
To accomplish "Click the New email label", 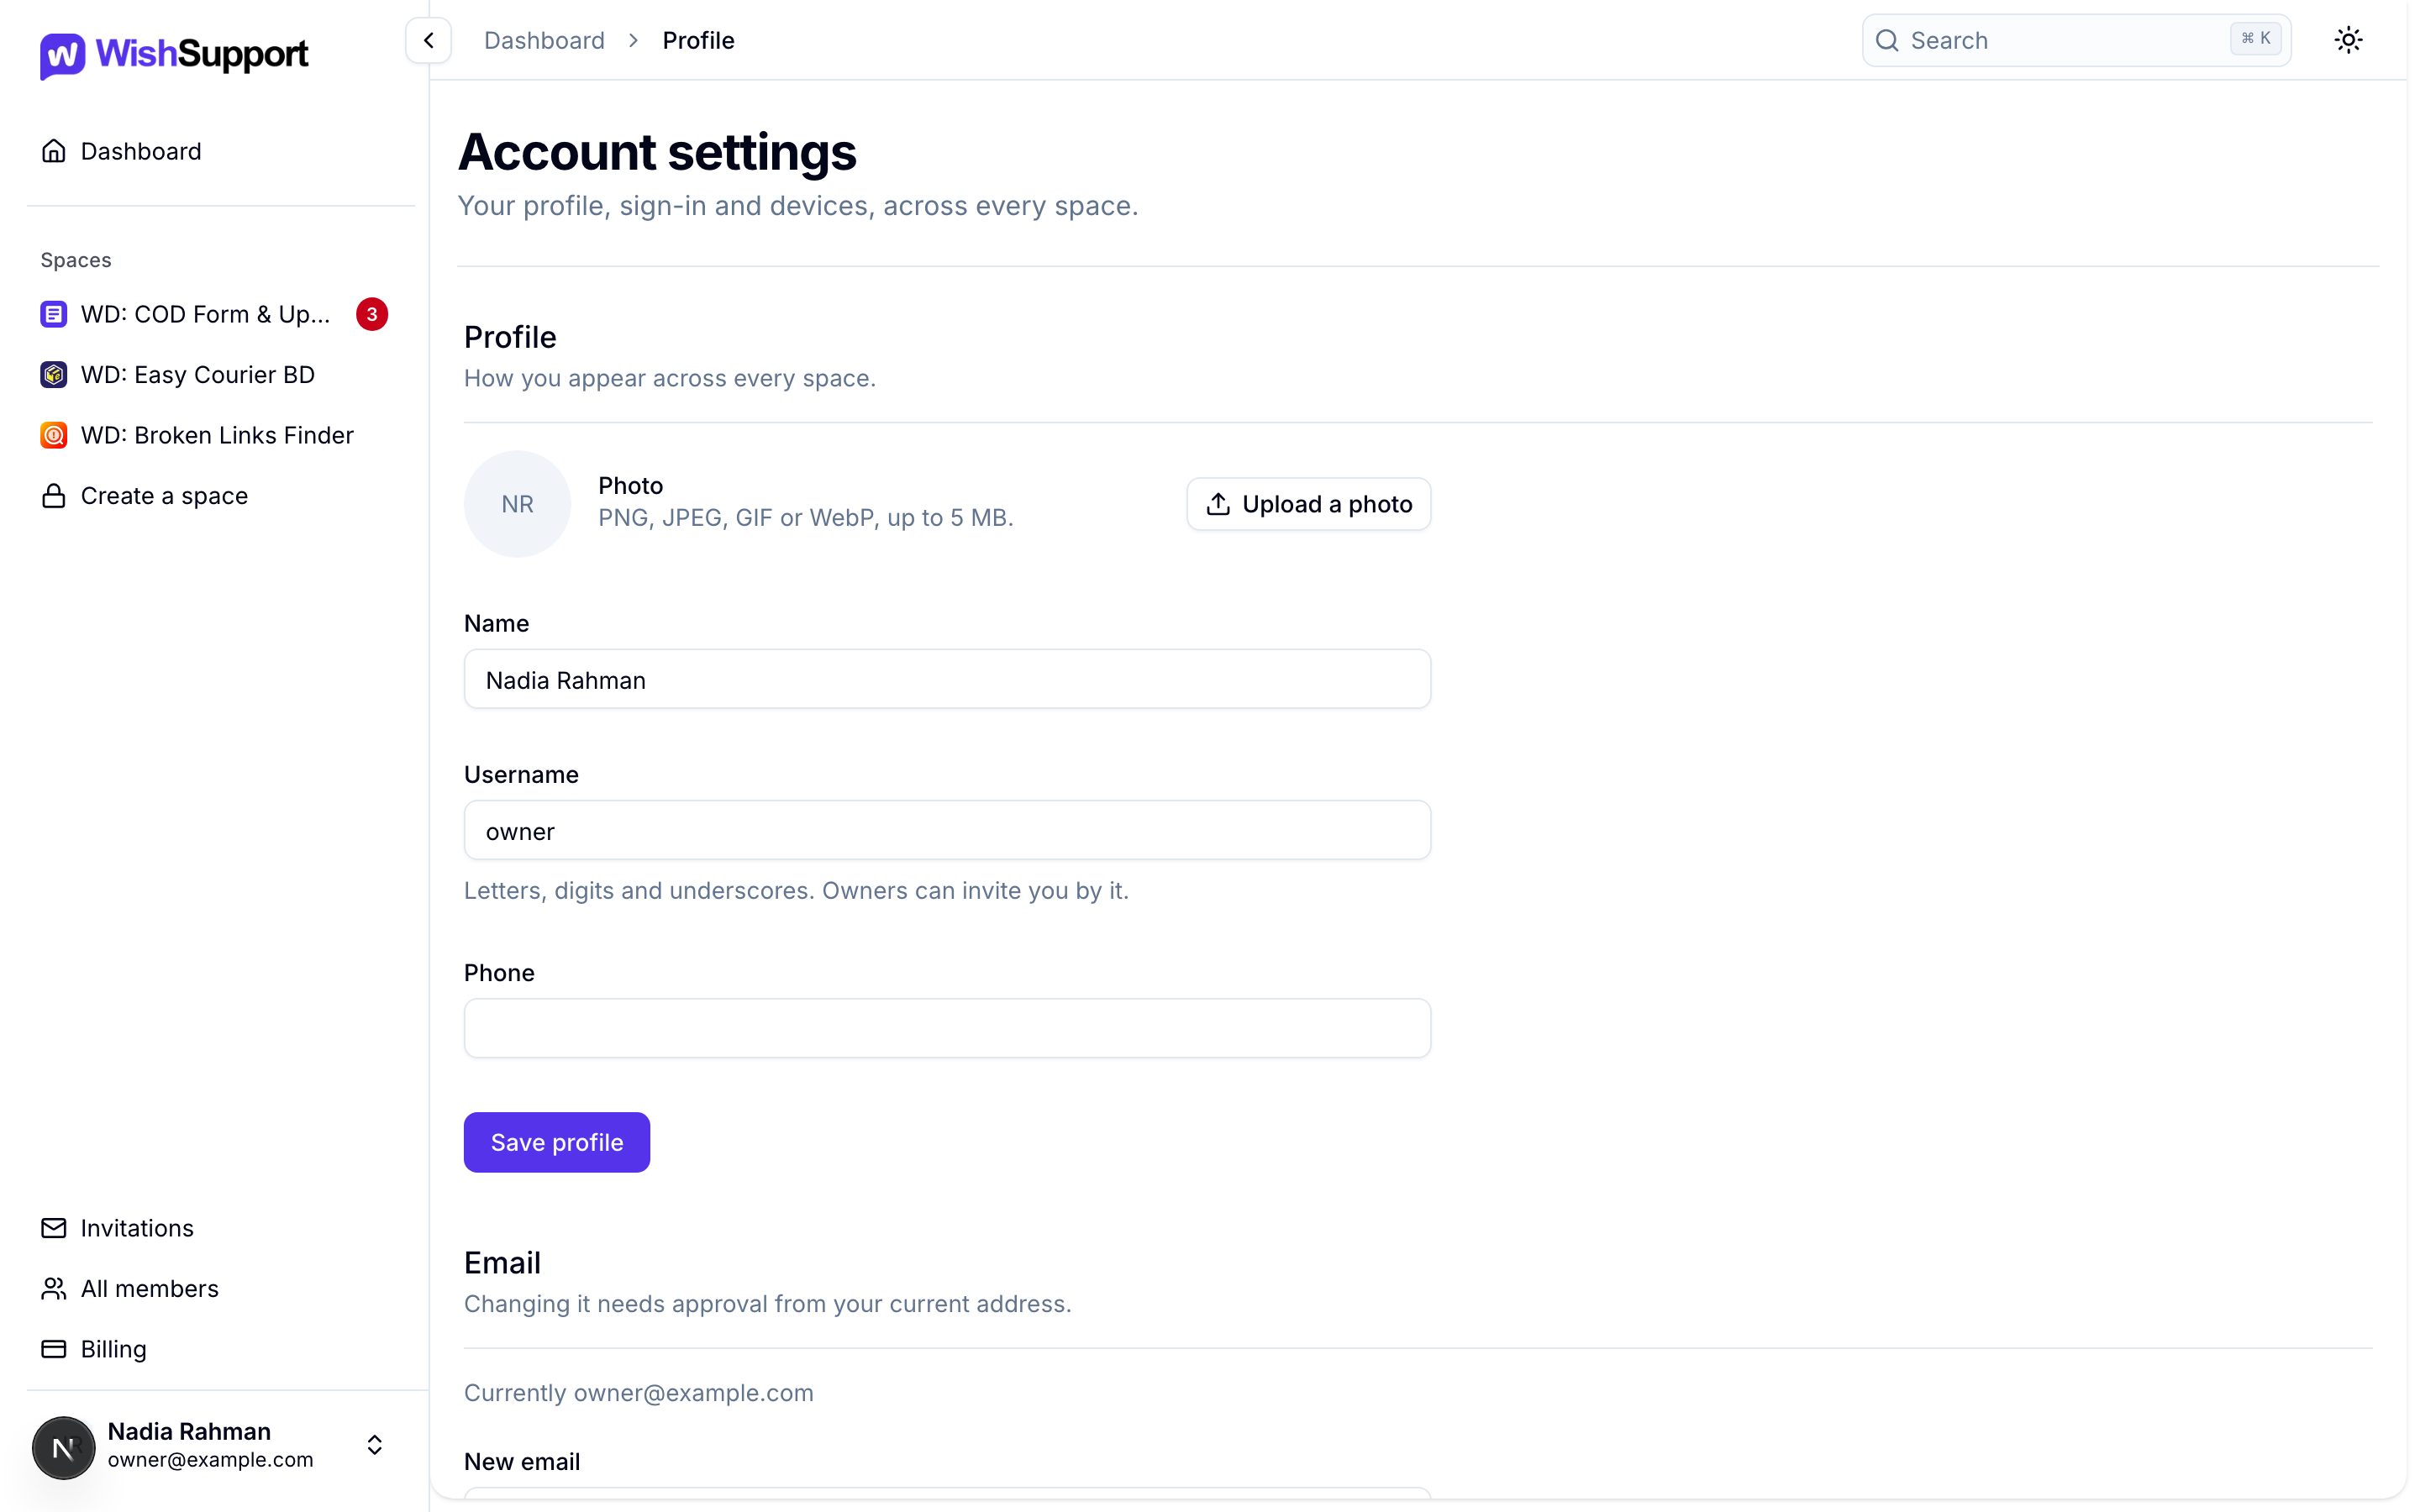I will click(x=522, y=1462).
